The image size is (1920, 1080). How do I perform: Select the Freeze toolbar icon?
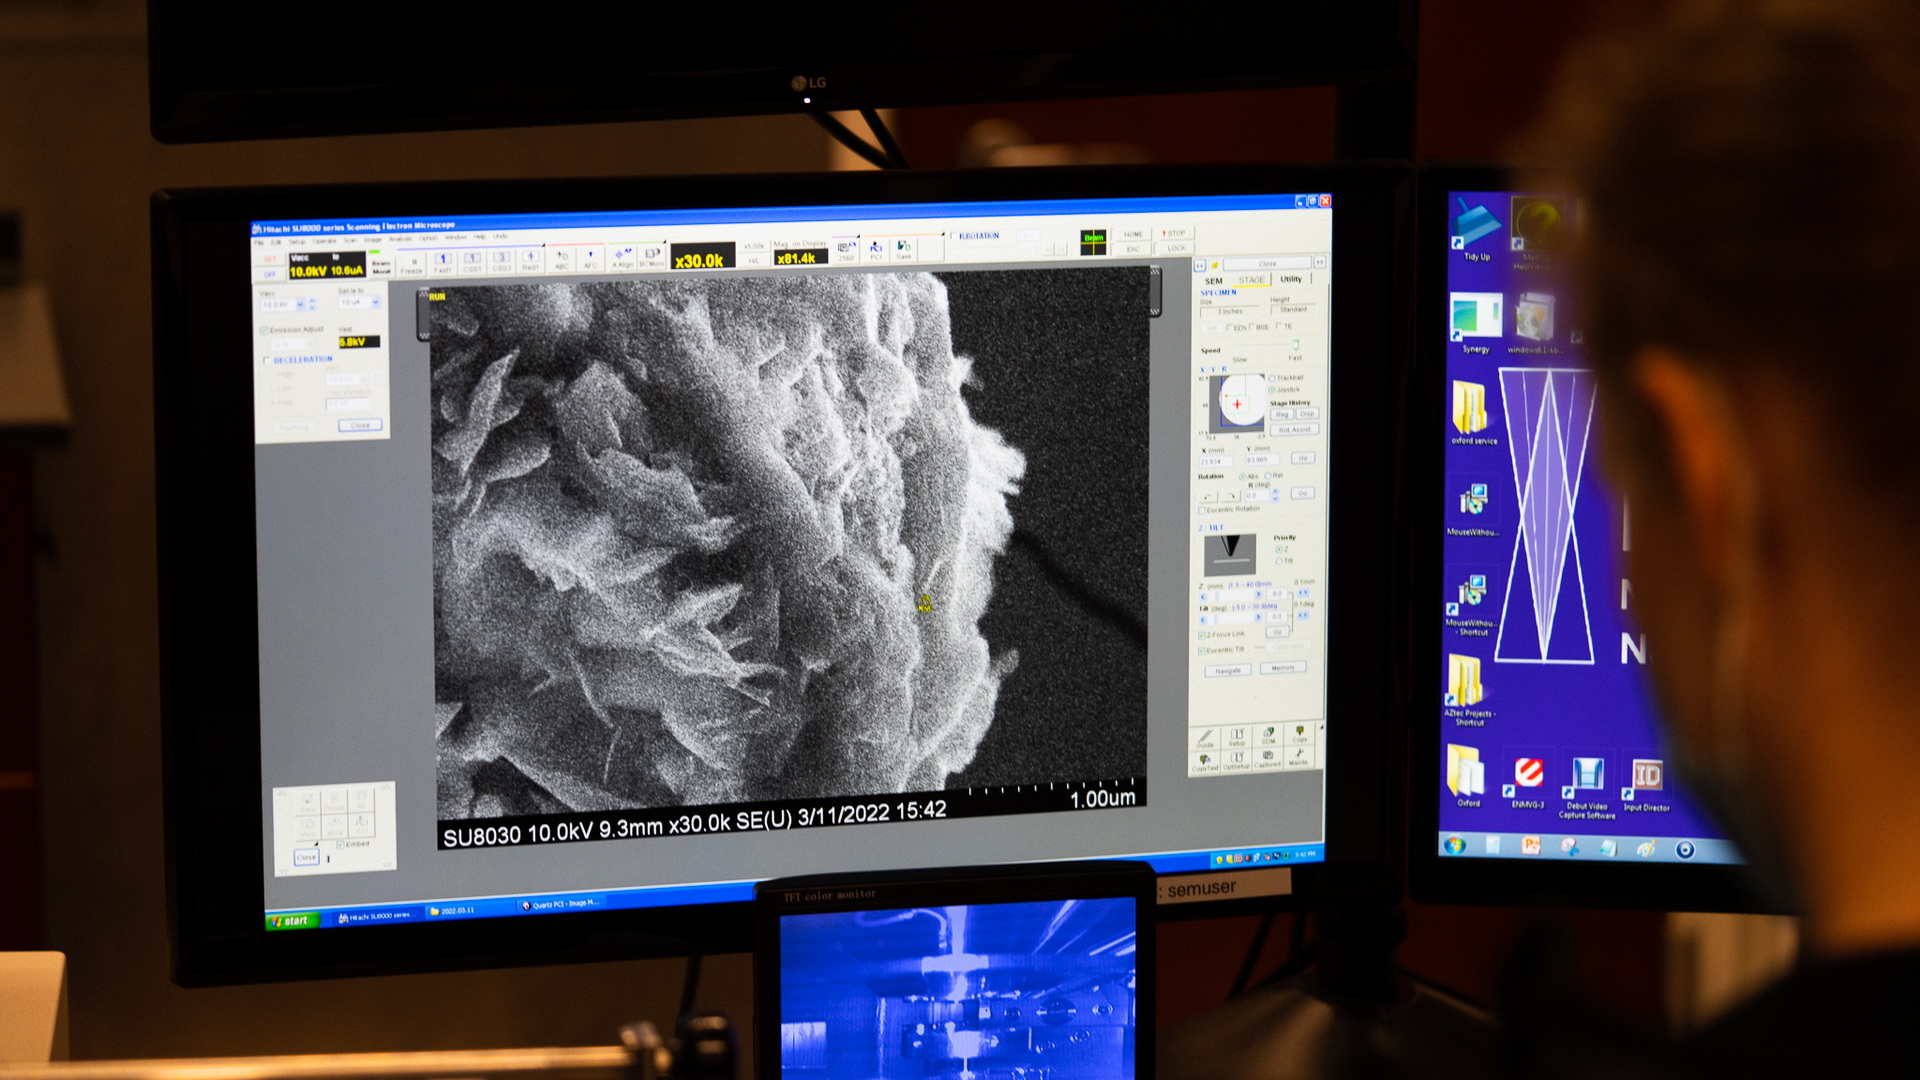tap(416, 262)
